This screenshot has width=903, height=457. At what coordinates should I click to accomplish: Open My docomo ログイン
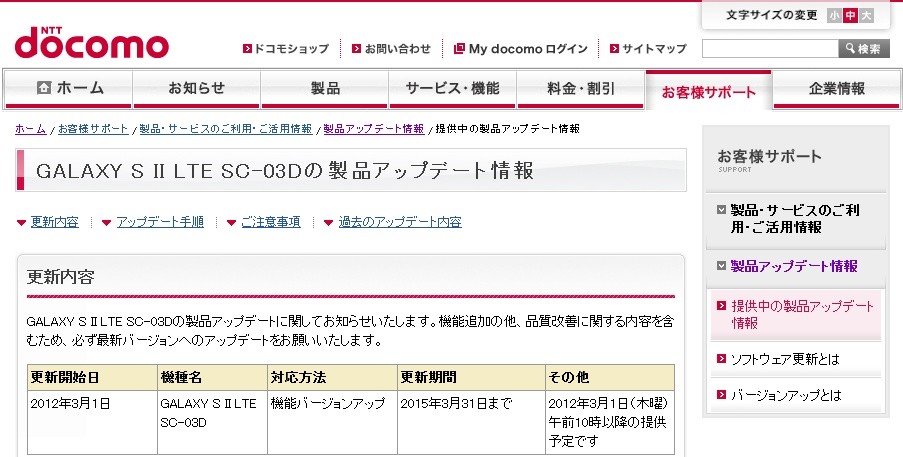528,49
